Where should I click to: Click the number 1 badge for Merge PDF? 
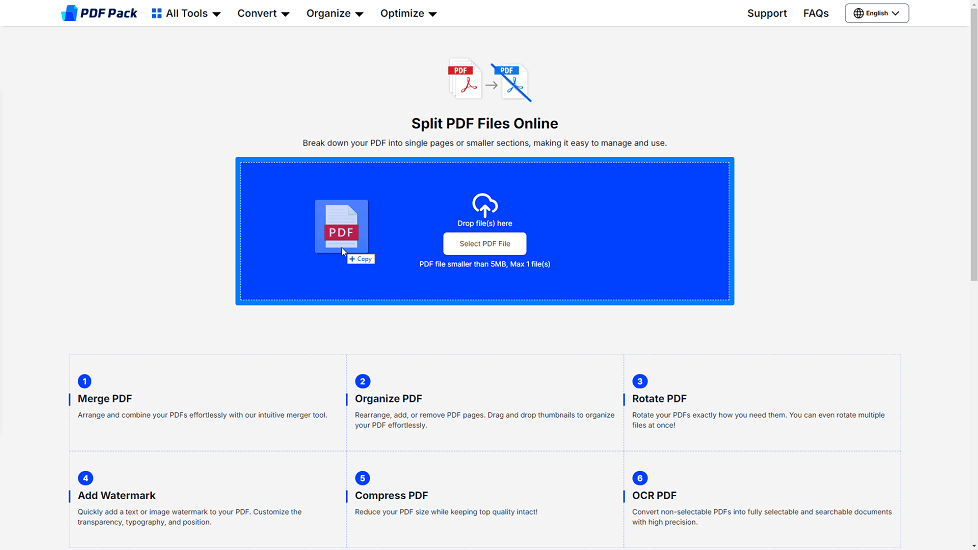coord(85,381)
